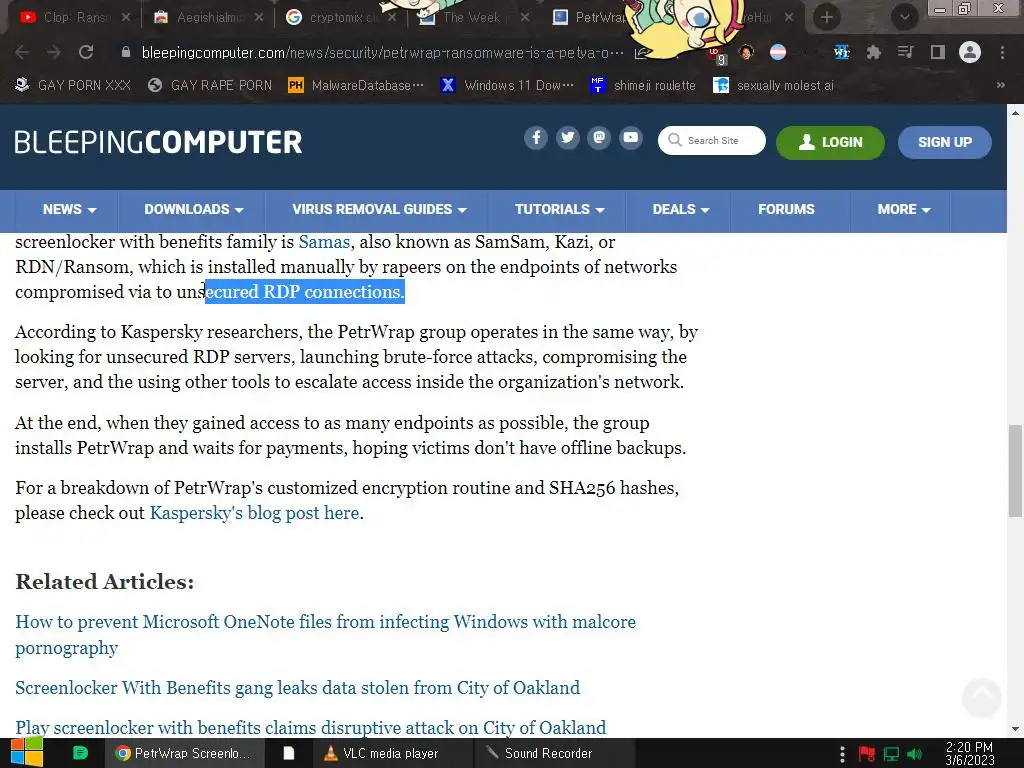Click the SIGN UP button

(x=944, y=142)
